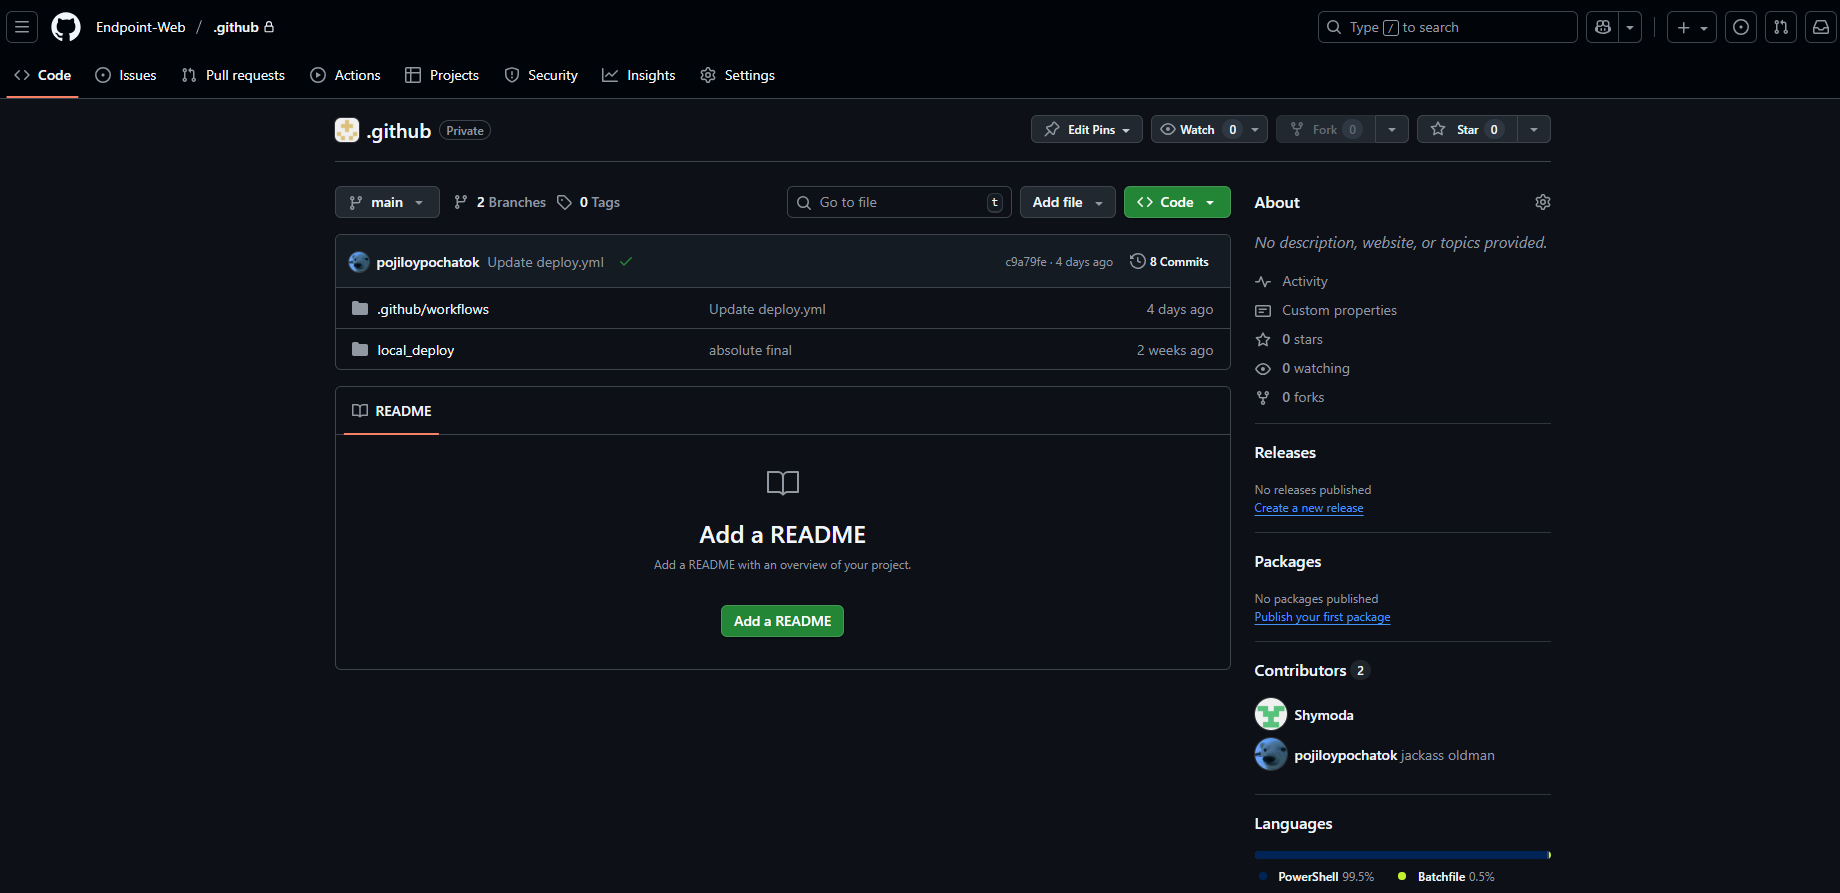Click the Type / to search box

click(x=1447, y=27)
